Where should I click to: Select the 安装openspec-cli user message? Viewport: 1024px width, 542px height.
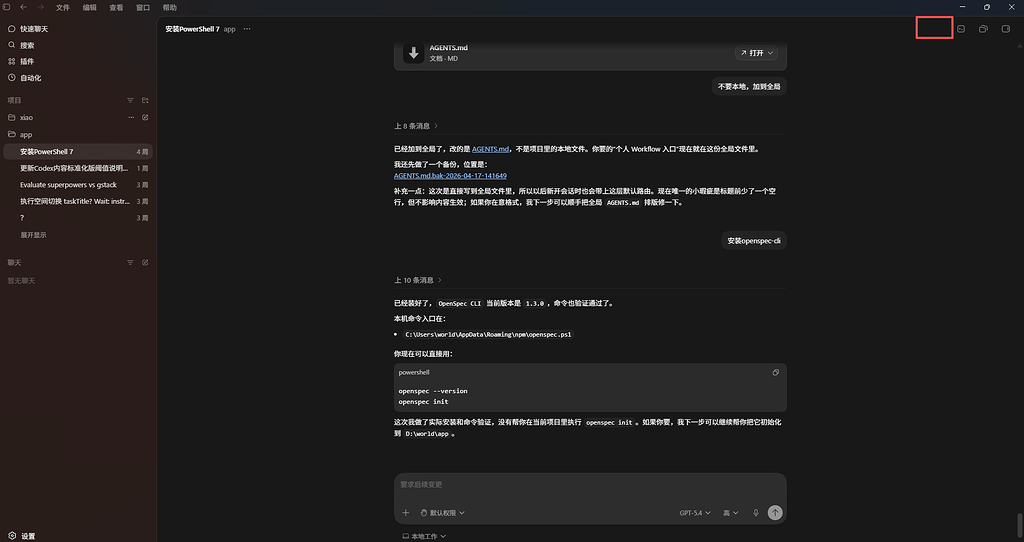coord(754,240)
